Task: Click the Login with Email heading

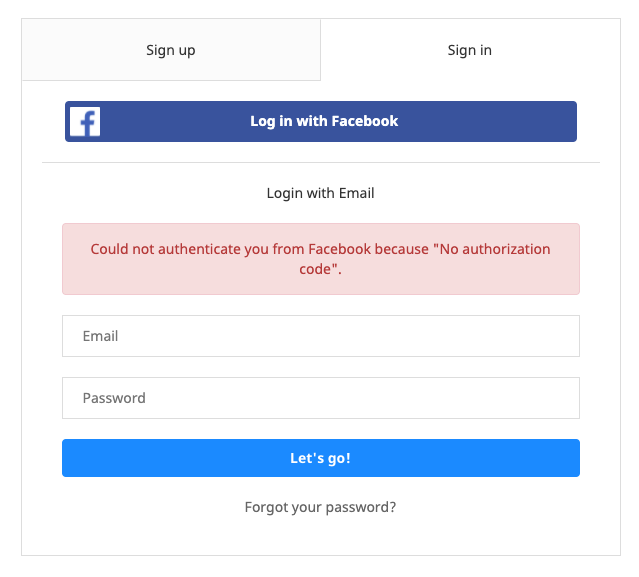Action: (320, 193)
